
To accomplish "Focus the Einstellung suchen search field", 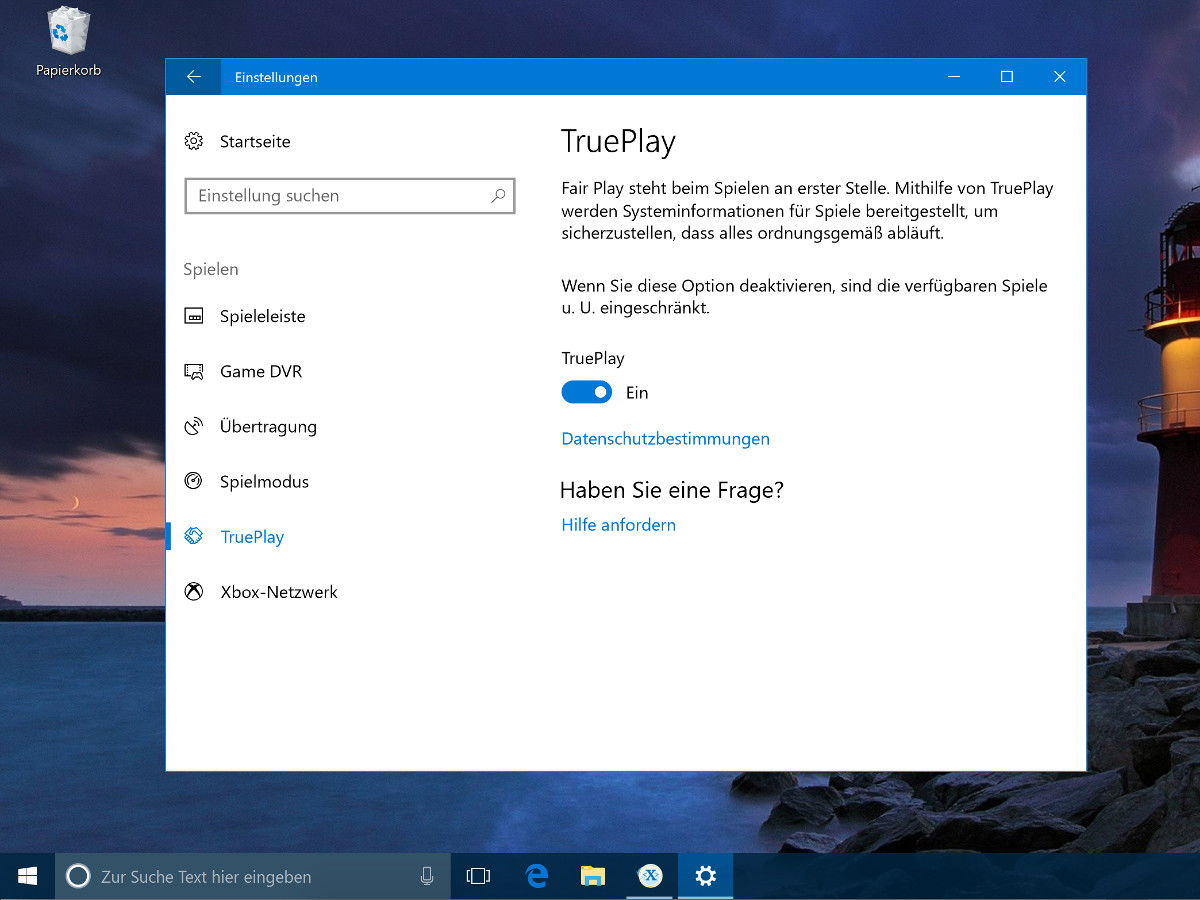I will (350, 196).
